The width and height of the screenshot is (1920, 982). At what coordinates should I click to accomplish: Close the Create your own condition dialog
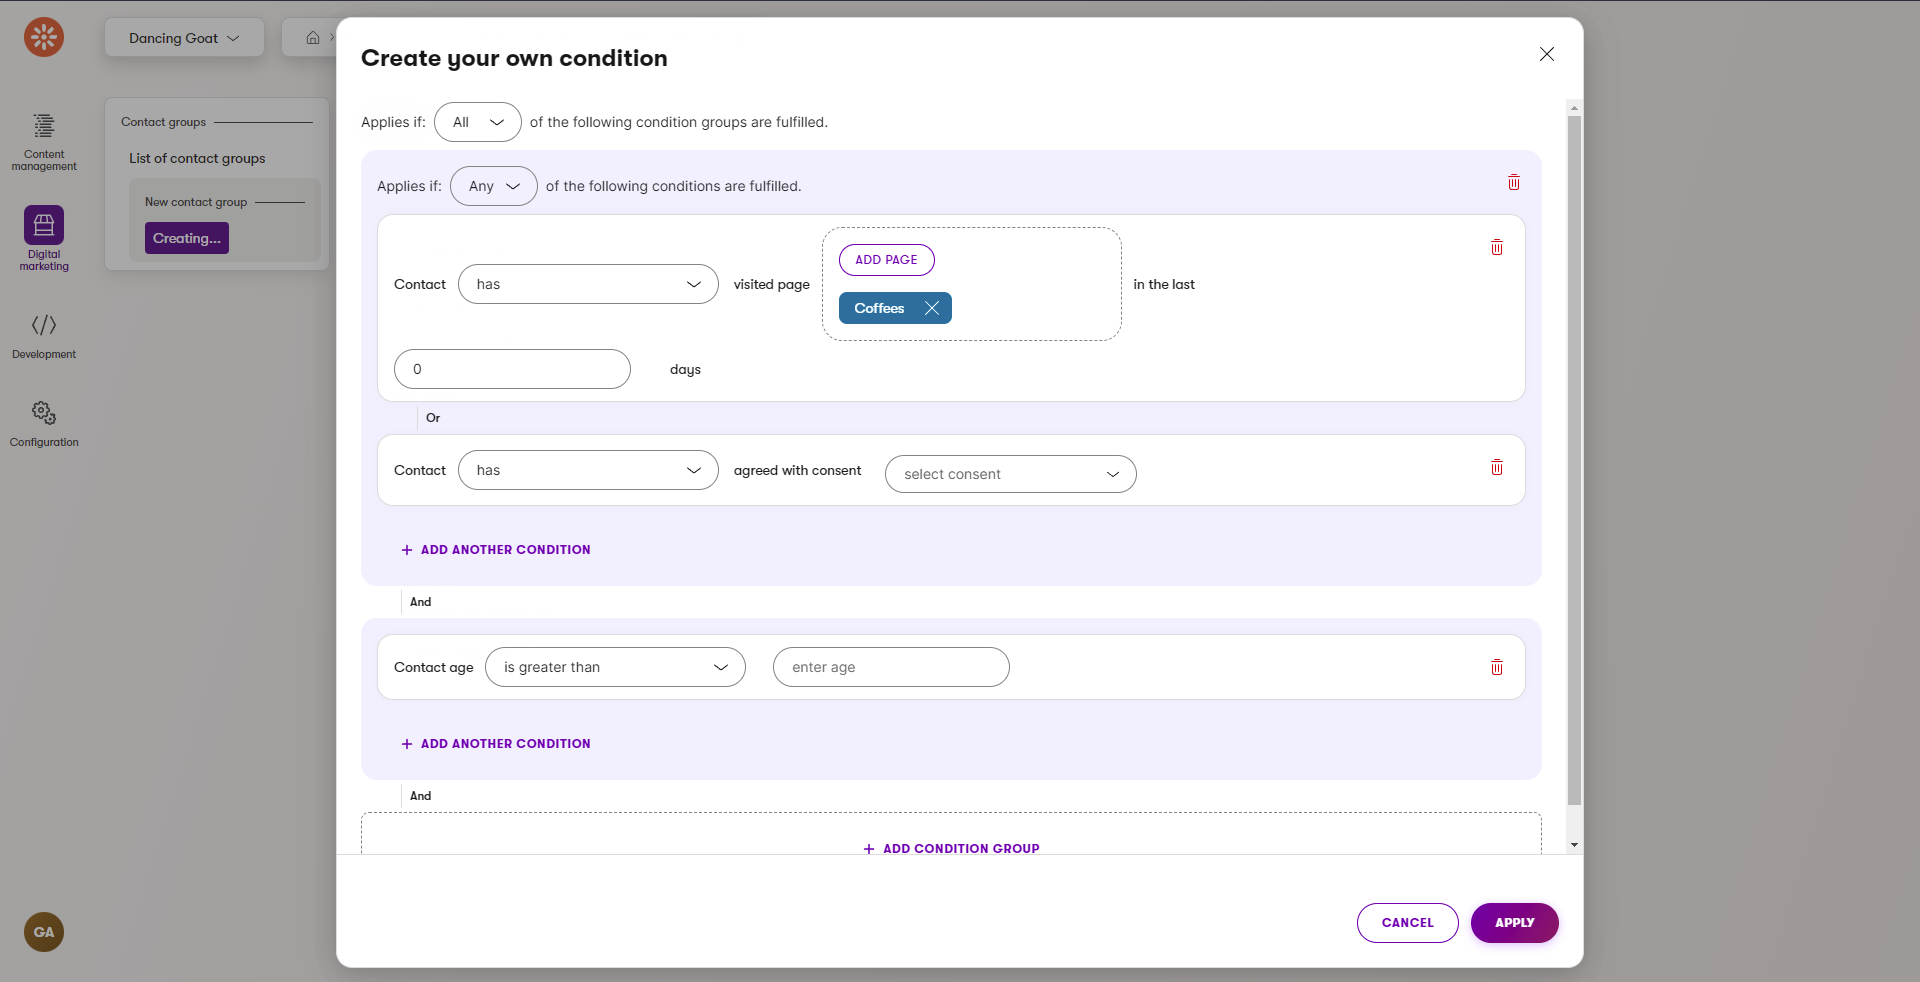coord(1547,54)
